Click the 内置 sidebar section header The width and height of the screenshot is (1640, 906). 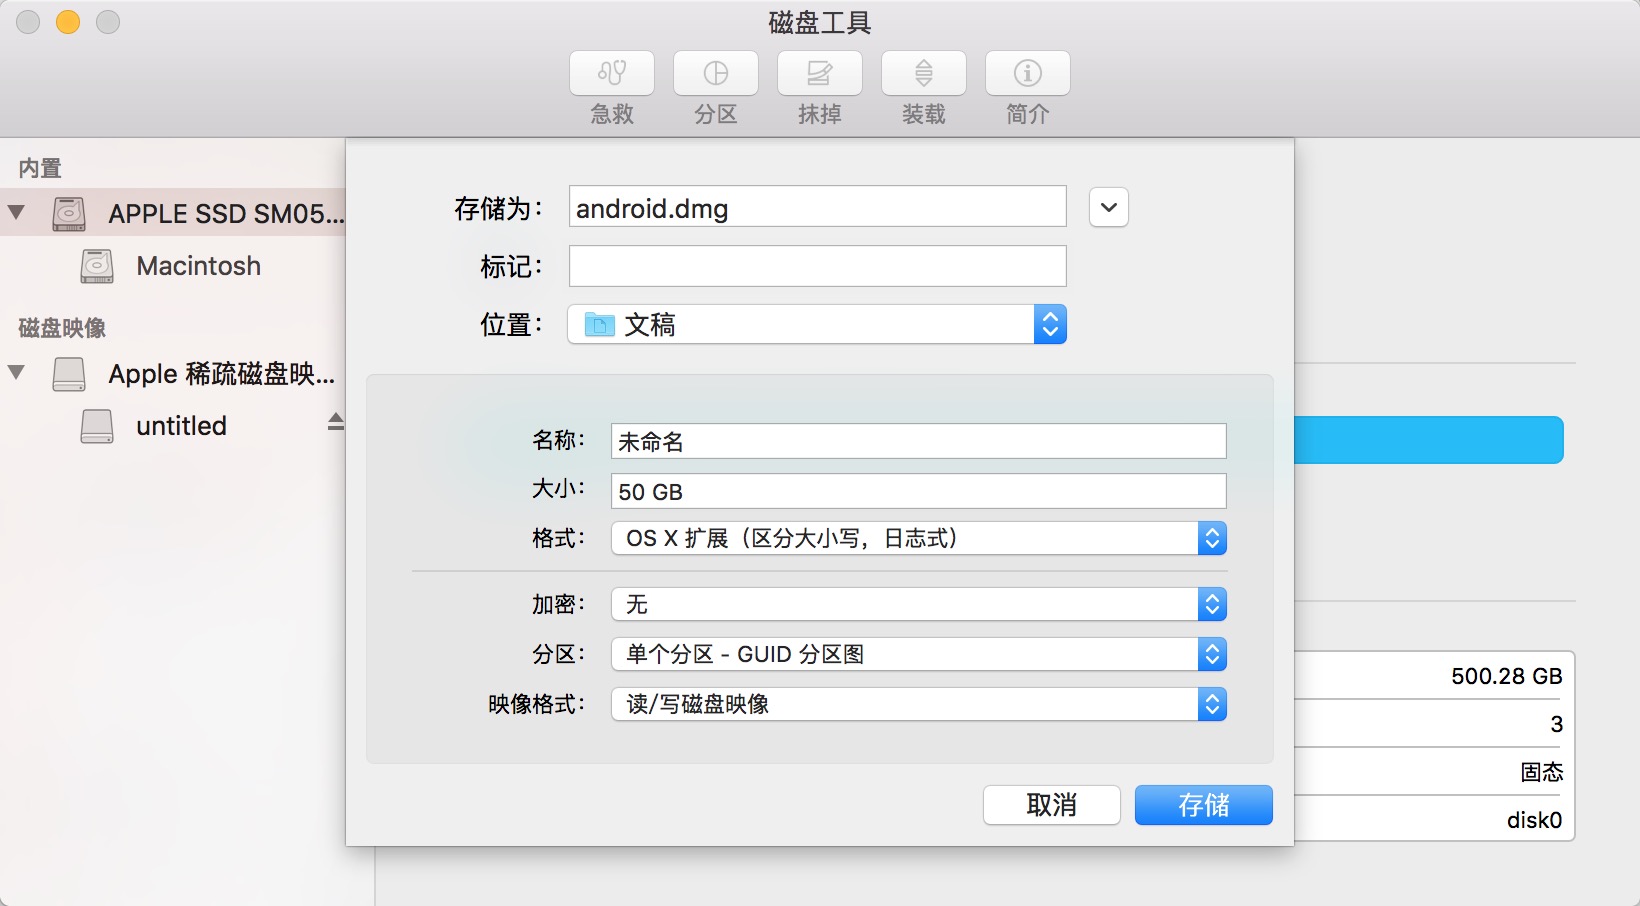[x=40, y=168]
